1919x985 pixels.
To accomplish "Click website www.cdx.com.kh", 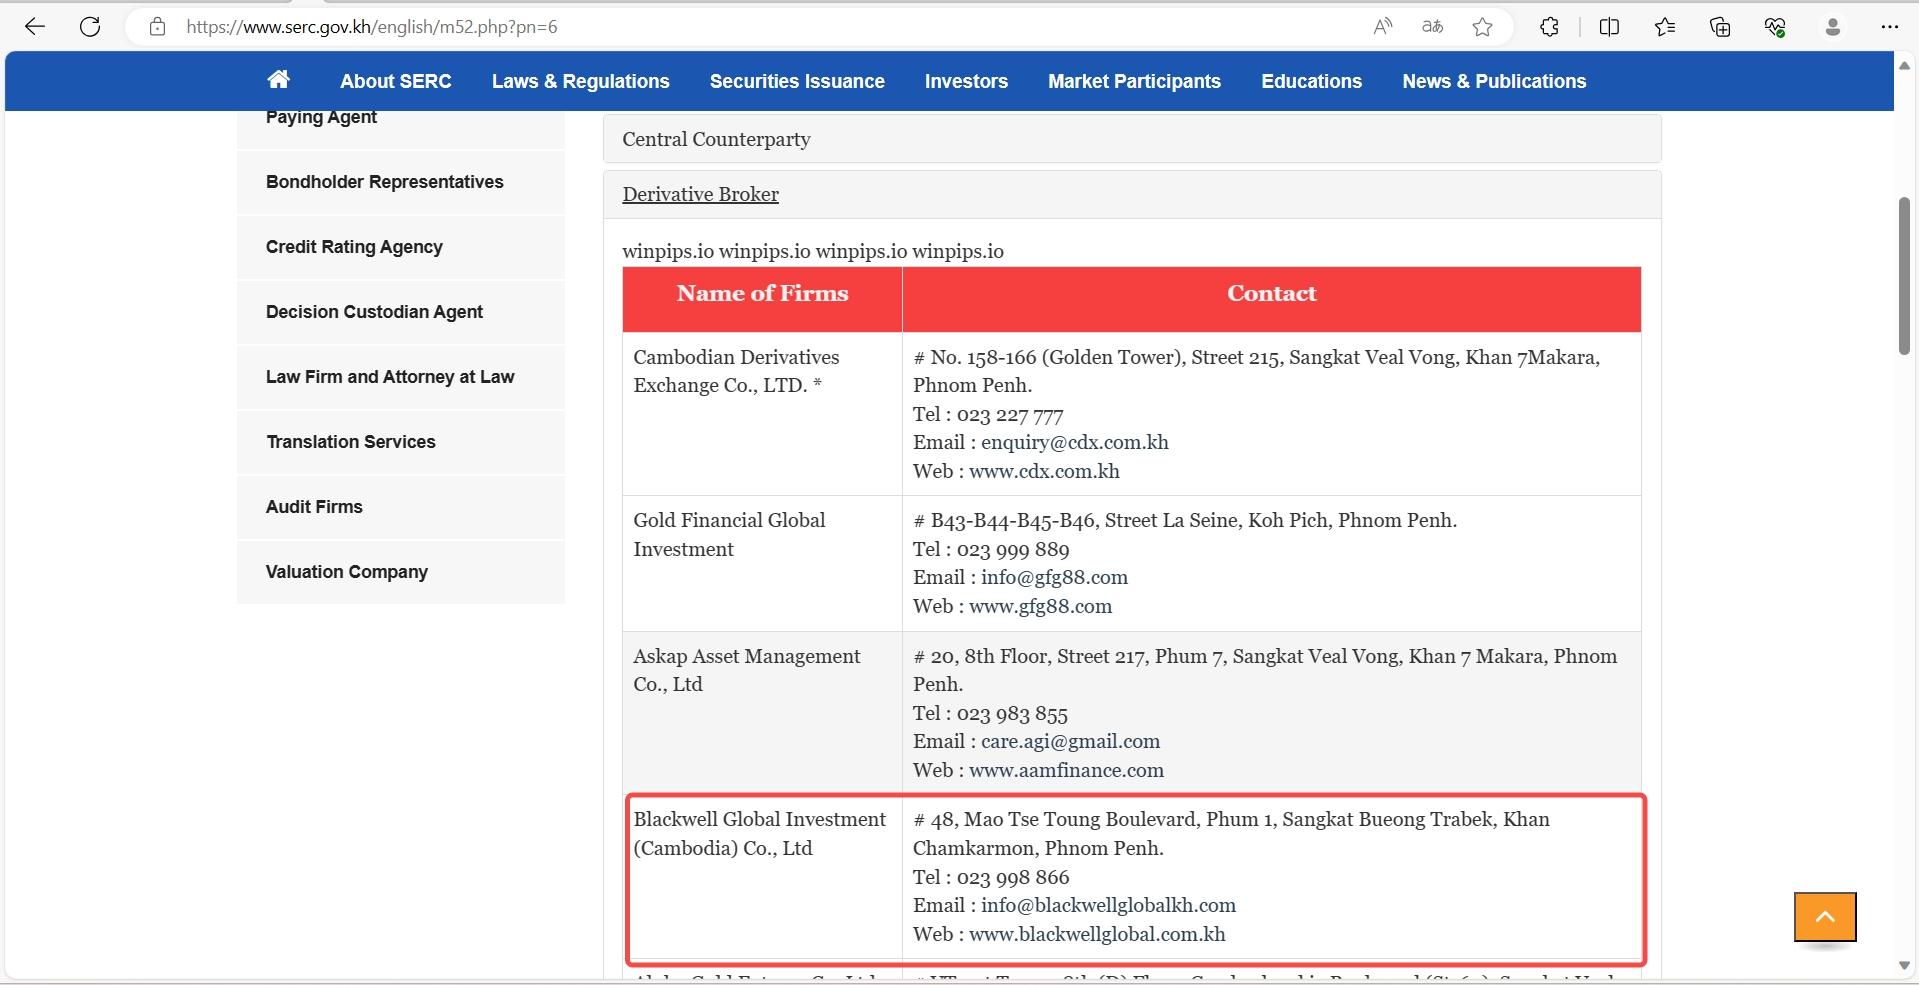I will [x=1044, y=472].
